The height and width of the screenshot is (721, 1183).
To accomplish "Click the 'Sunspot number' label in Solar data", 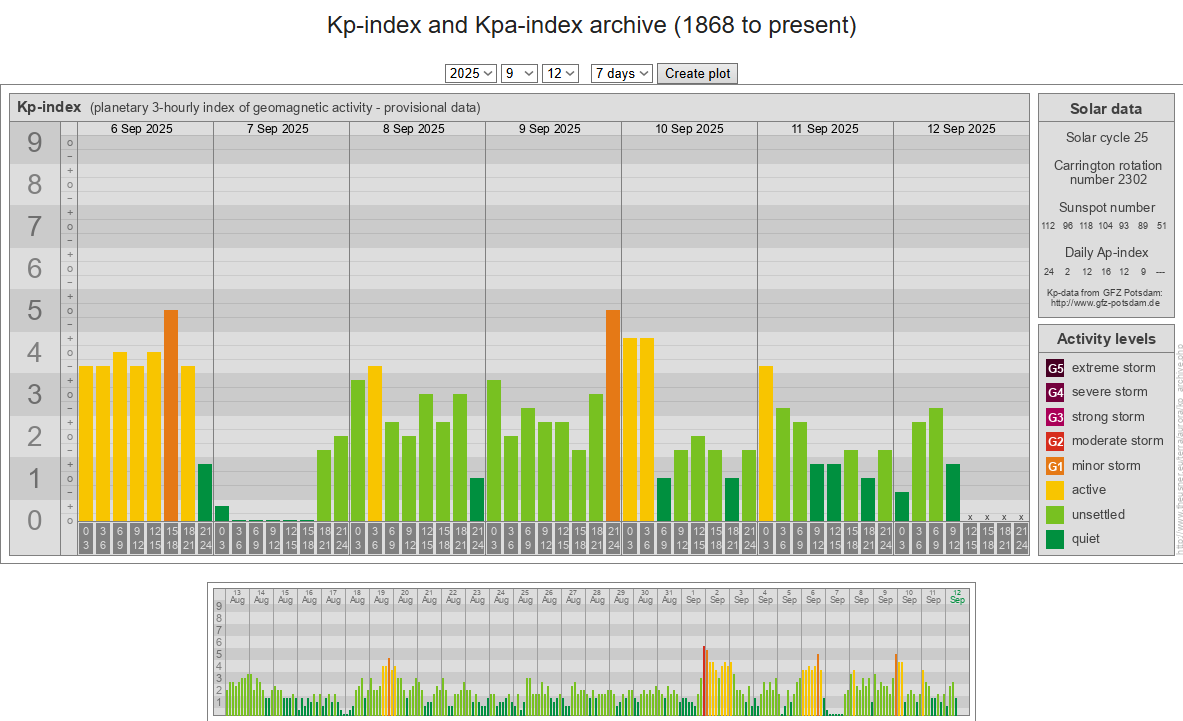I will pos(1105,208).
